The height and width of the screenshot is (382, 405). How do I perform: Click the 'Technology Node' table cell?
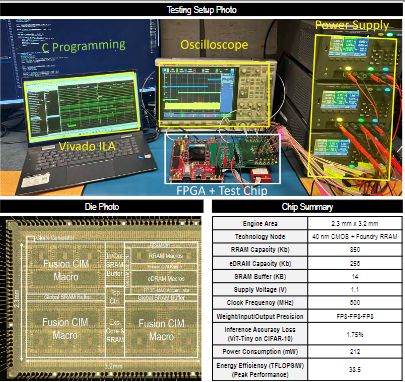pos(260,236)
